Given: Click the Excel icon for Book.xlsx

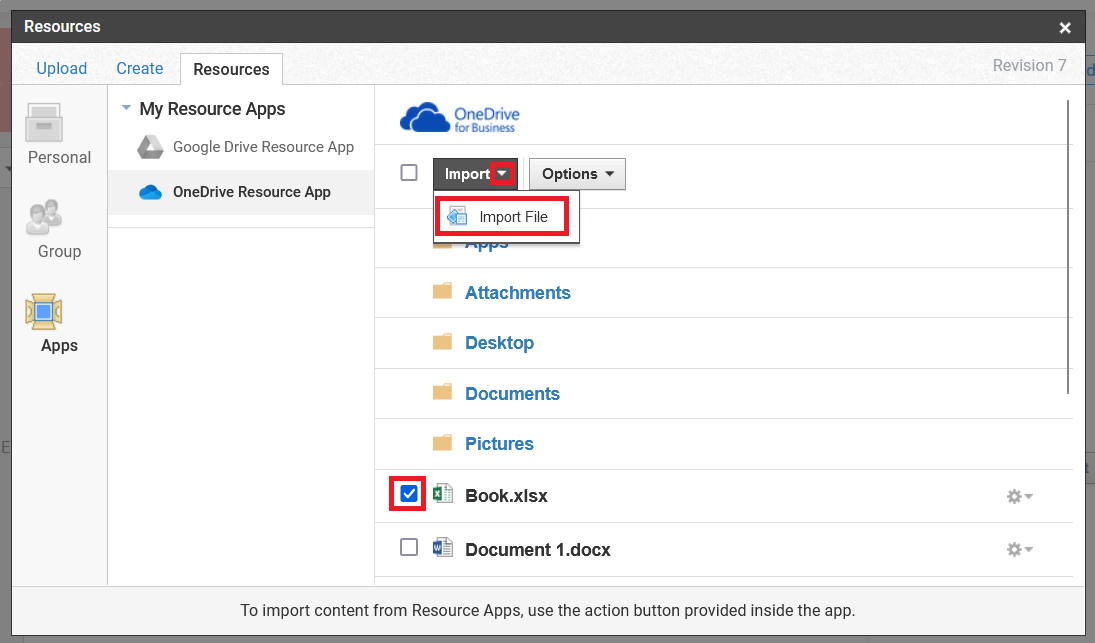Looking at the screenshot, I should point(443,494).
